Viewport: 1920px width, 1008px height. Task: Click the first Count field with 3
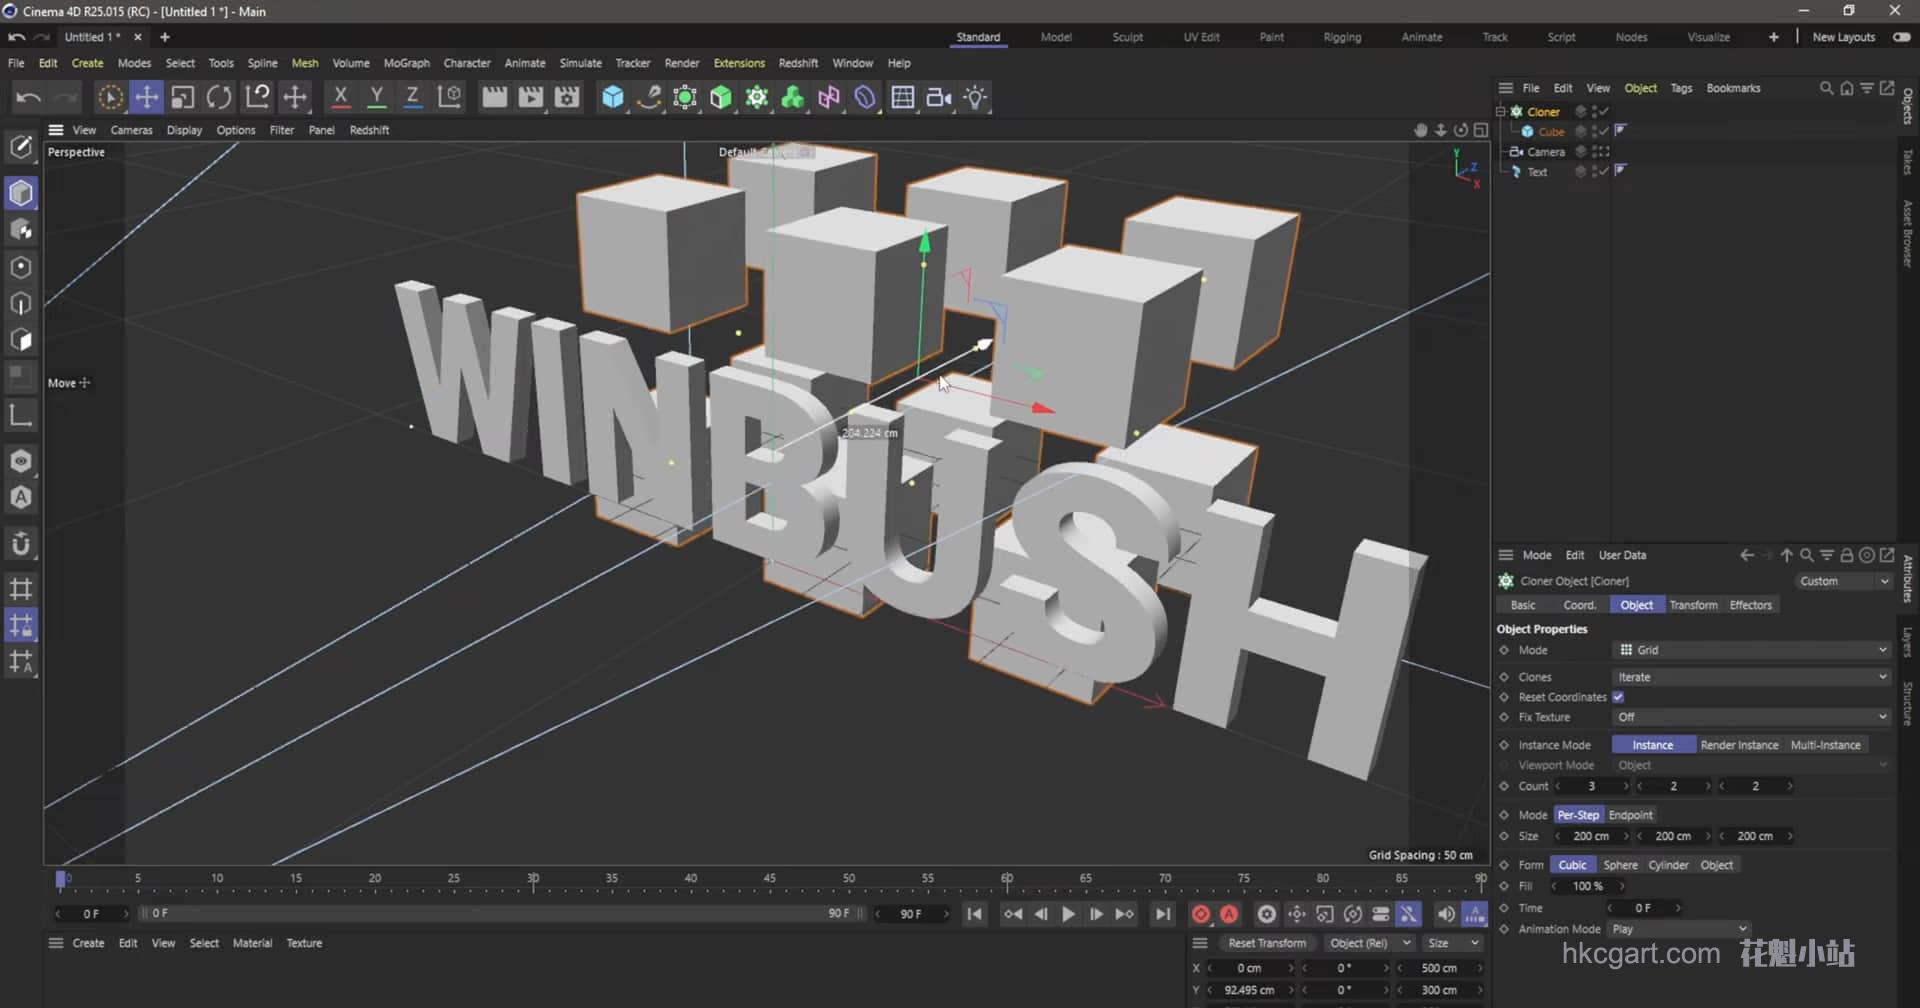pyautogui.click(x=1591, y=786)
